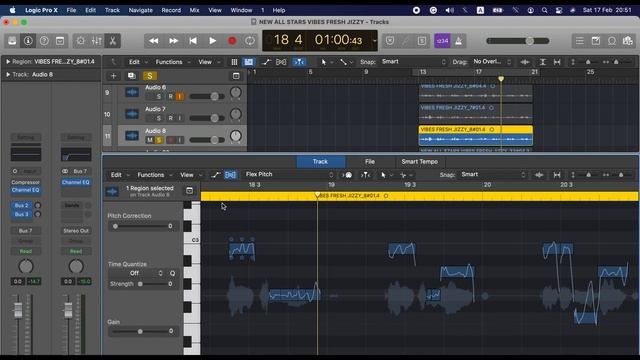Switch to the File tab in editor
Screen dimensions: 640x360
click(x=370, y=162)
